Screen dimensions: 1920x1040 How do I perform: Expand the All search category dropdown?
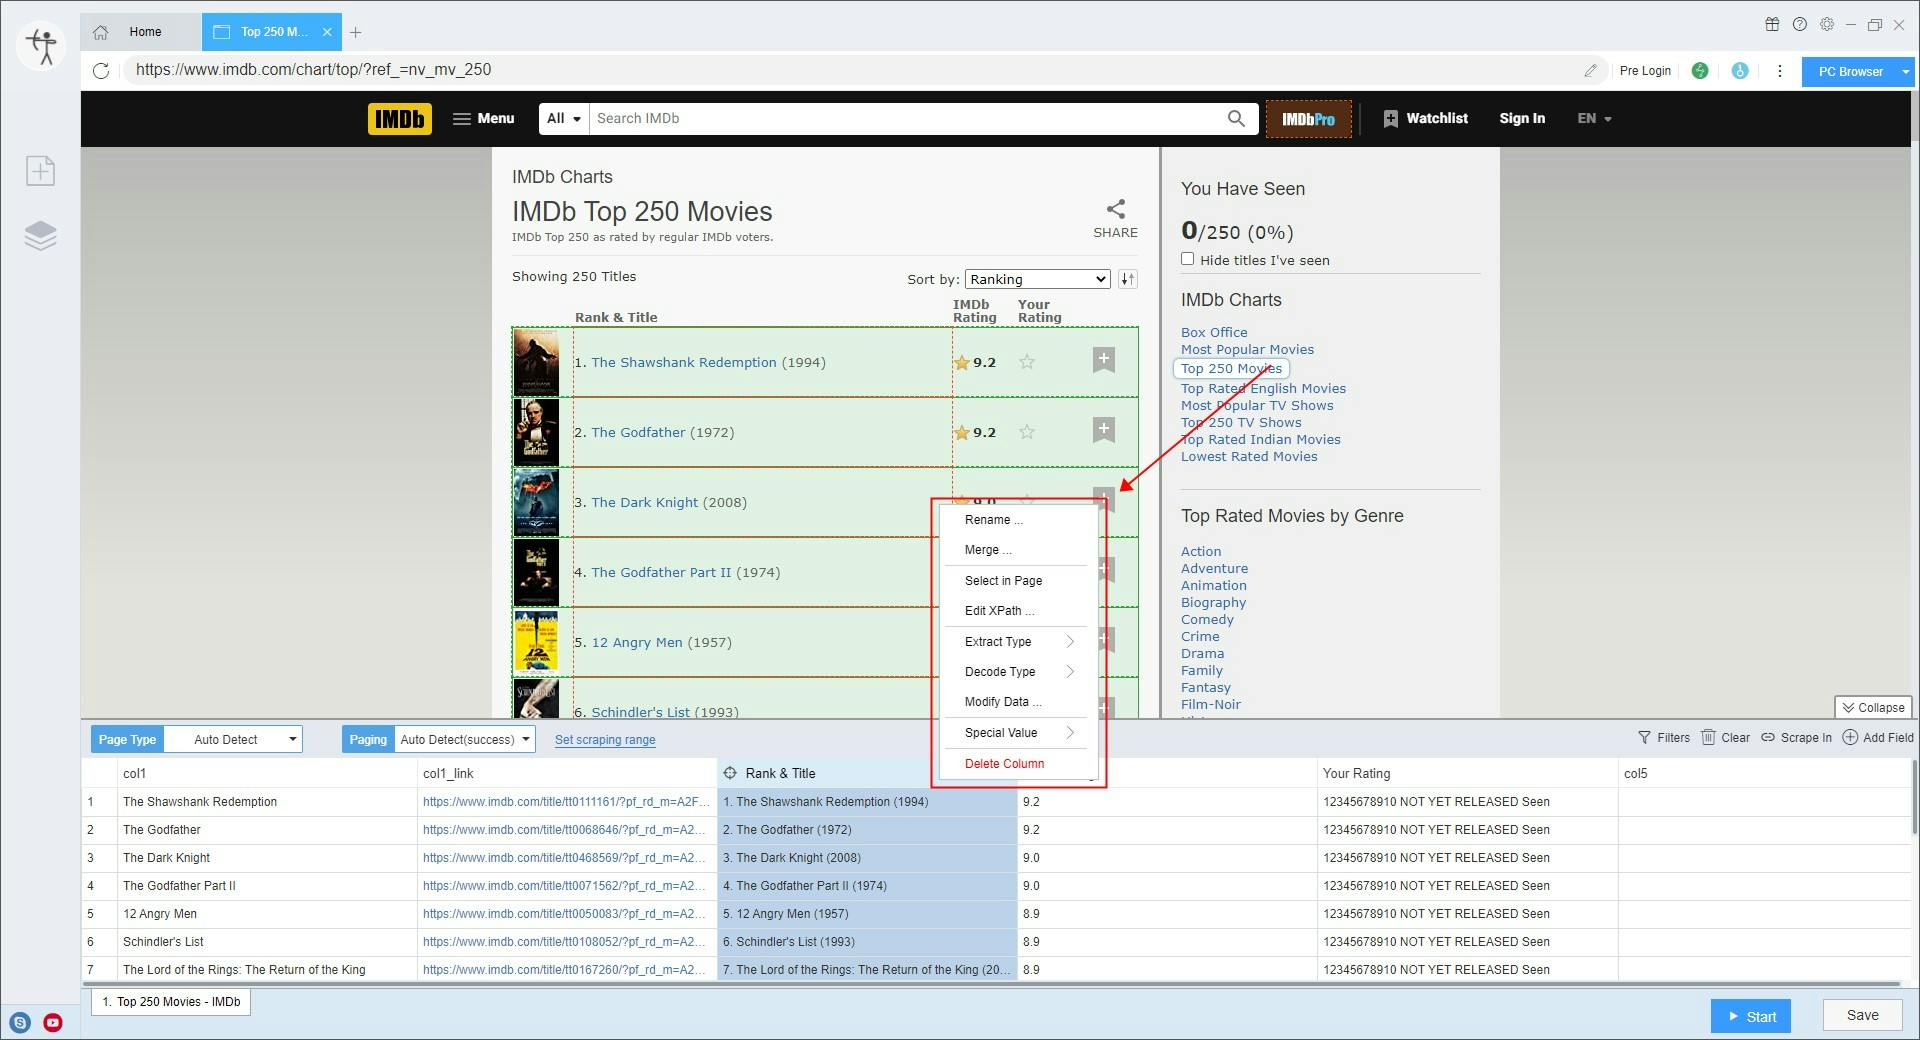click(x=564, y=118)
